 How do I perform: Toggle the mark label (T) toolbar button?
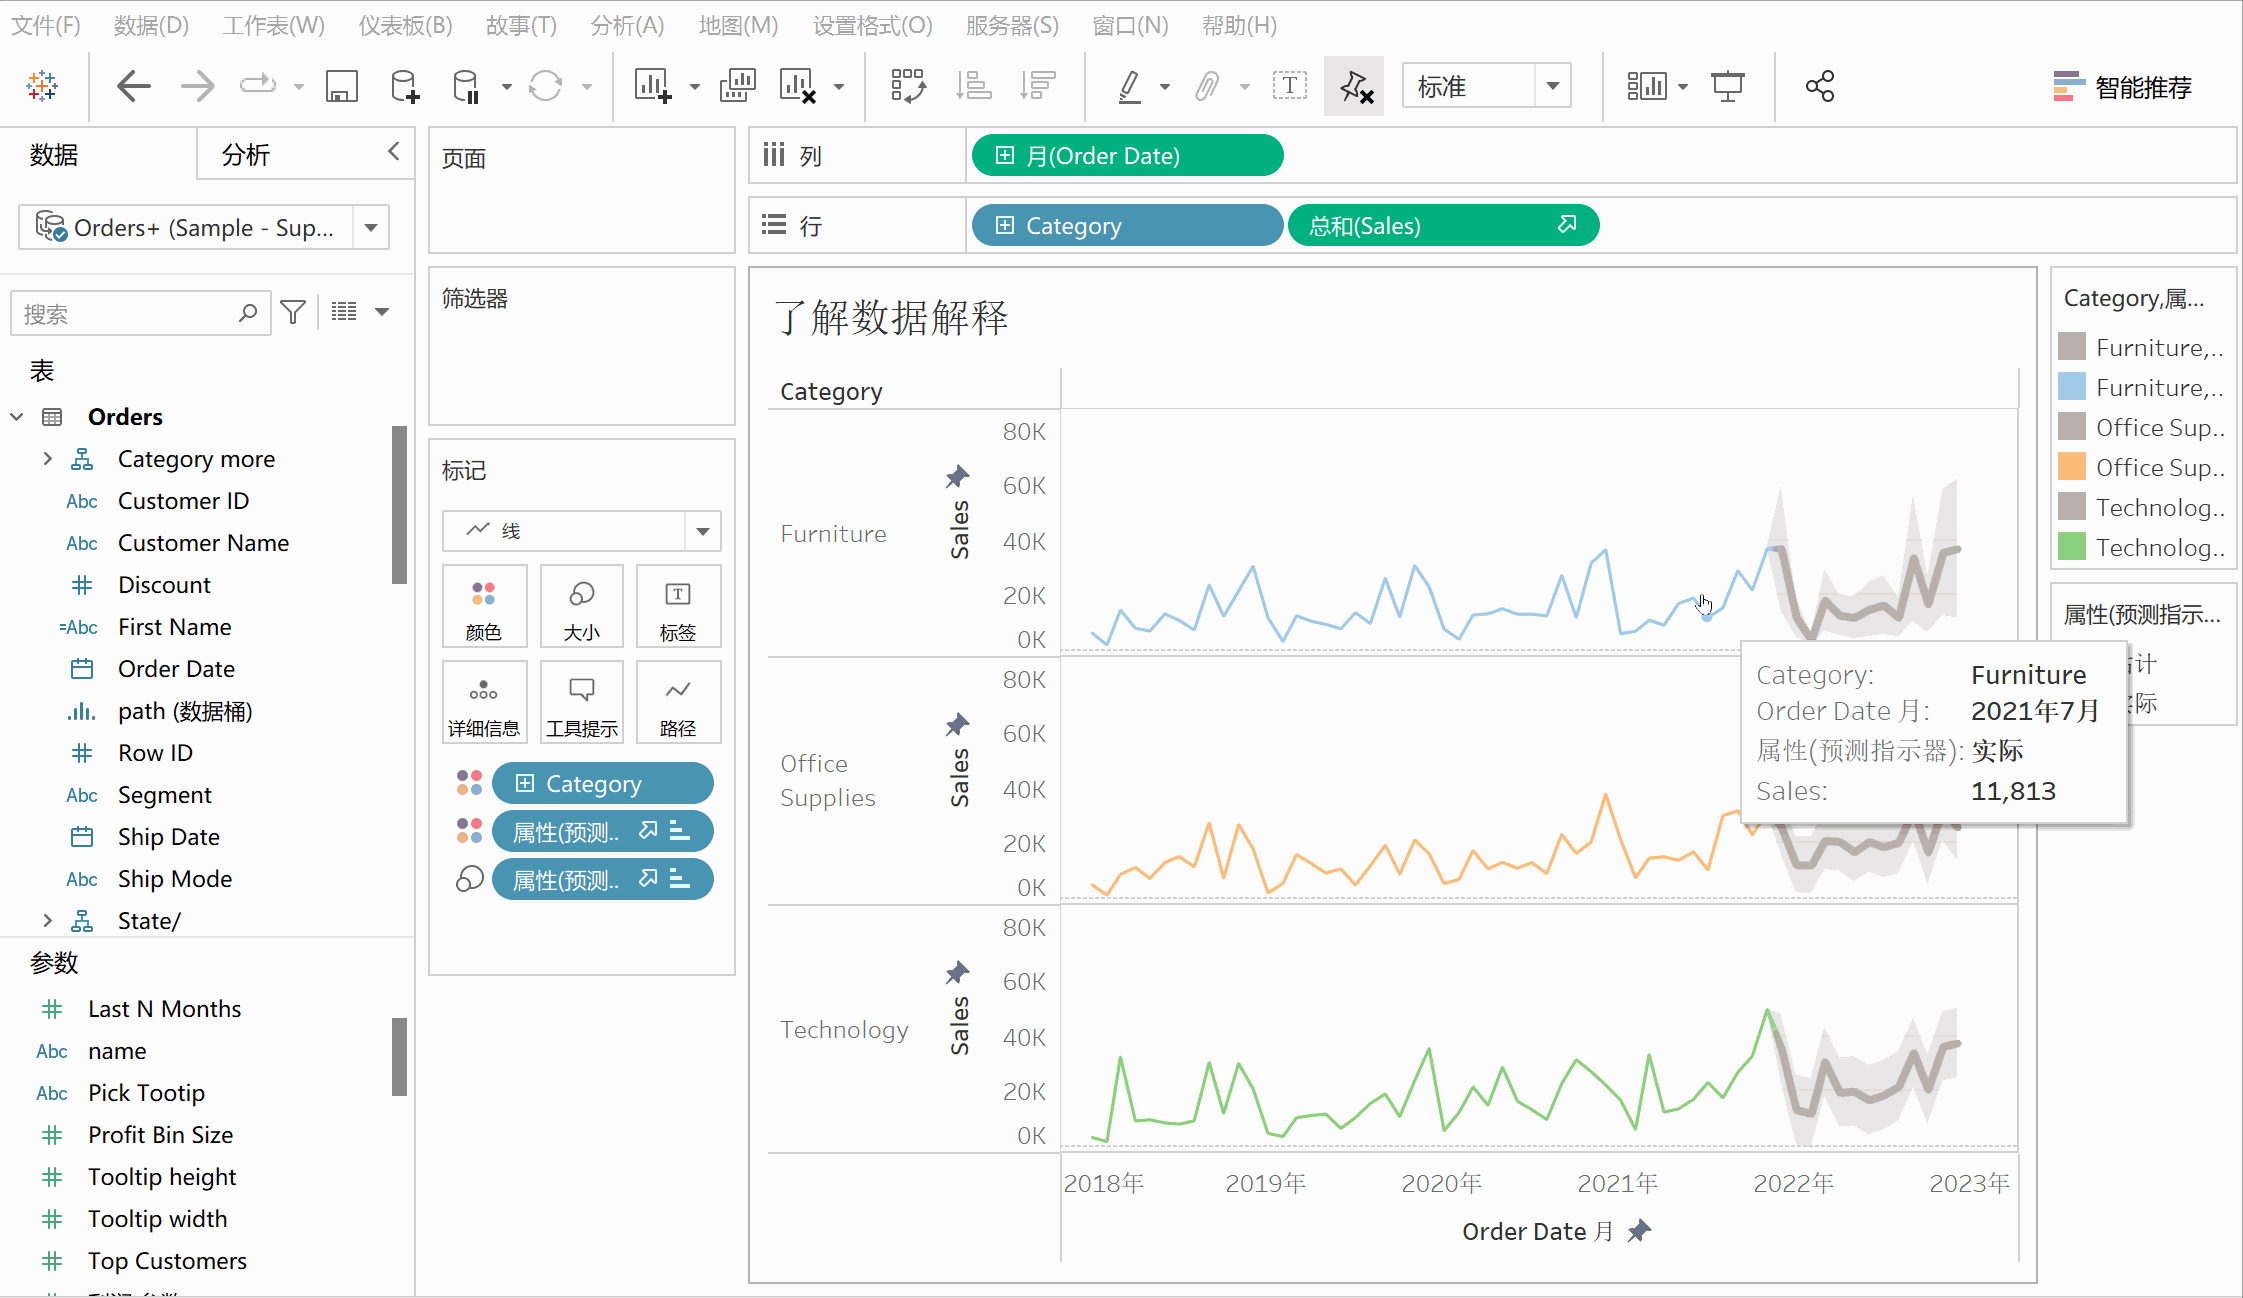[x=1289, y=87]
